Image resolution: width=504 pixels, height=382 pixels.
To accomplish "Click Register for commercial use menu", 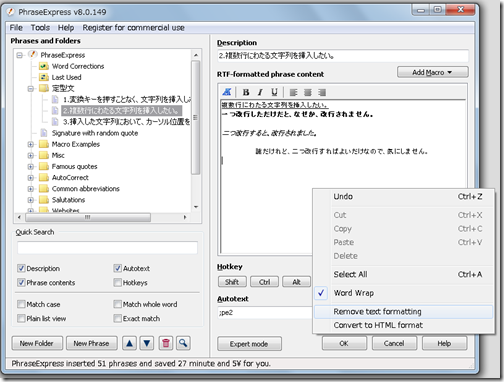I will 133,28.
